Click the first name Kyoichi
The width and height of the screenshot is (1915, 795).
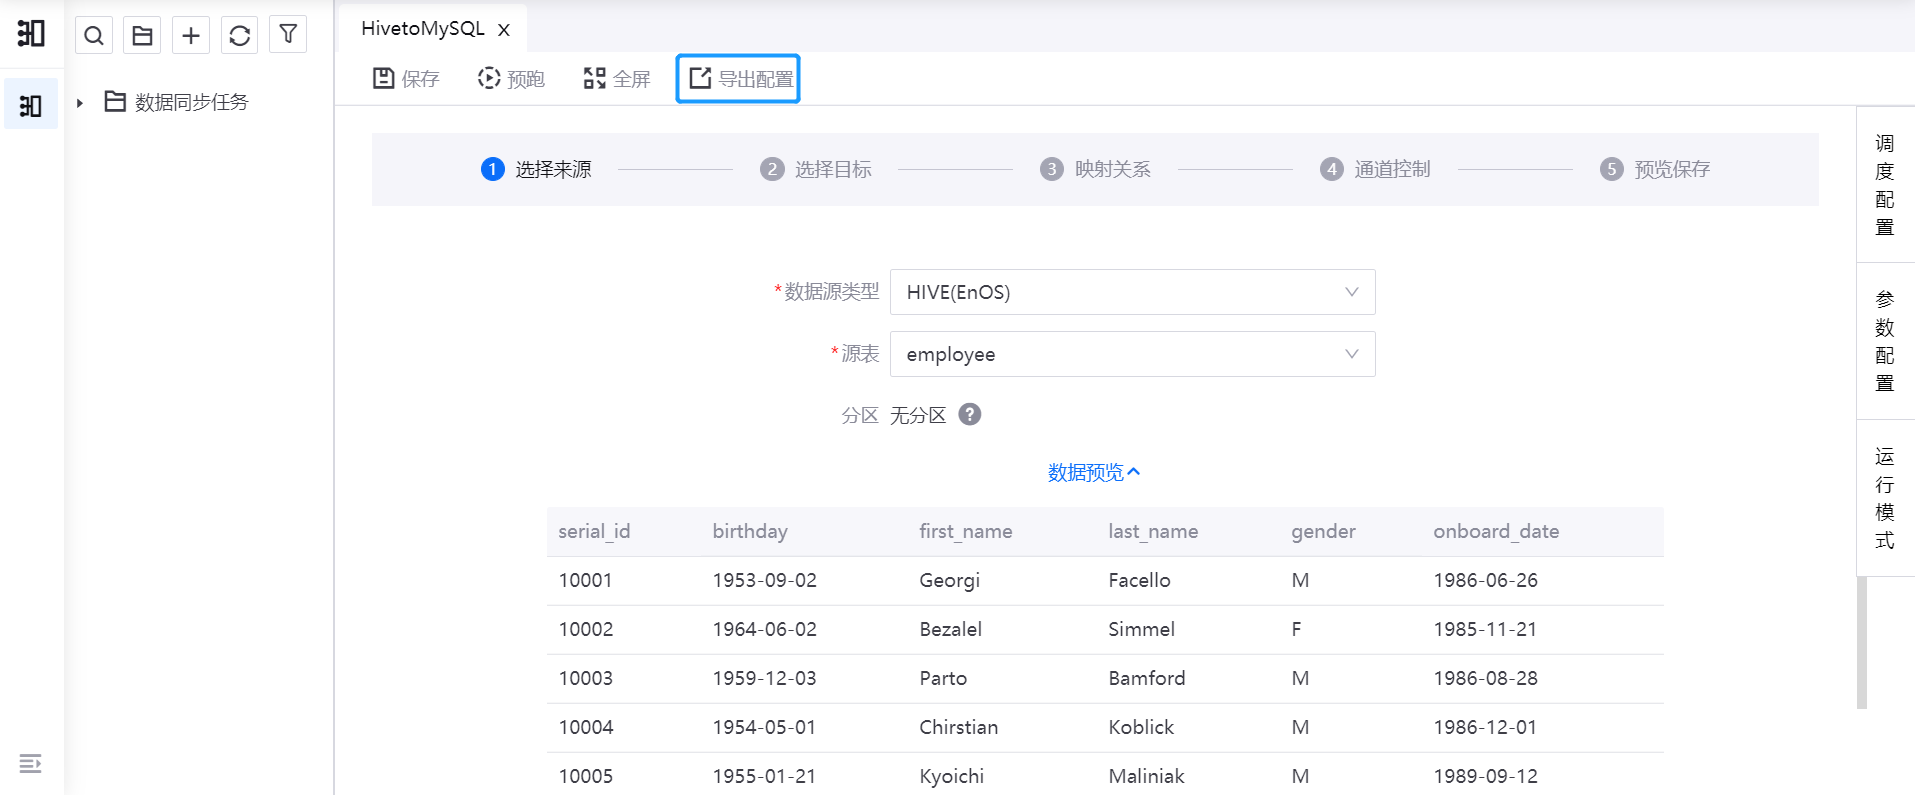click(x=952, y=776)
